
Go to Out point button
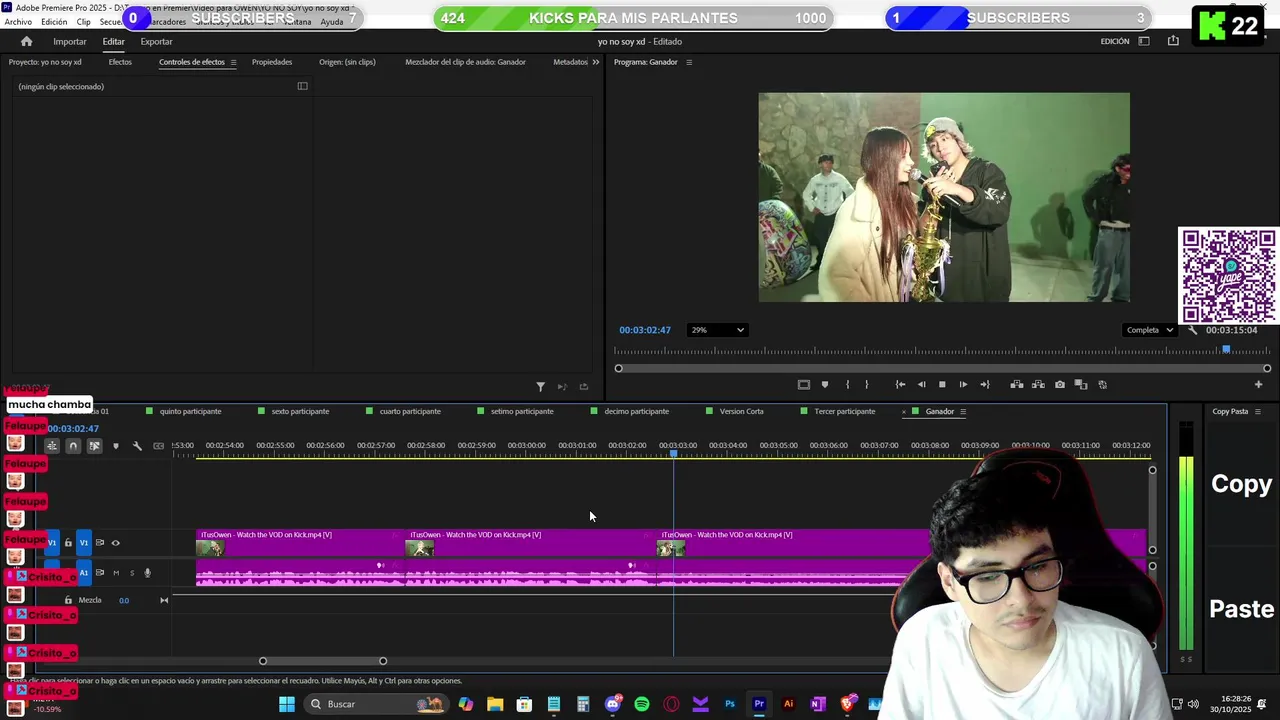point(984,384)
